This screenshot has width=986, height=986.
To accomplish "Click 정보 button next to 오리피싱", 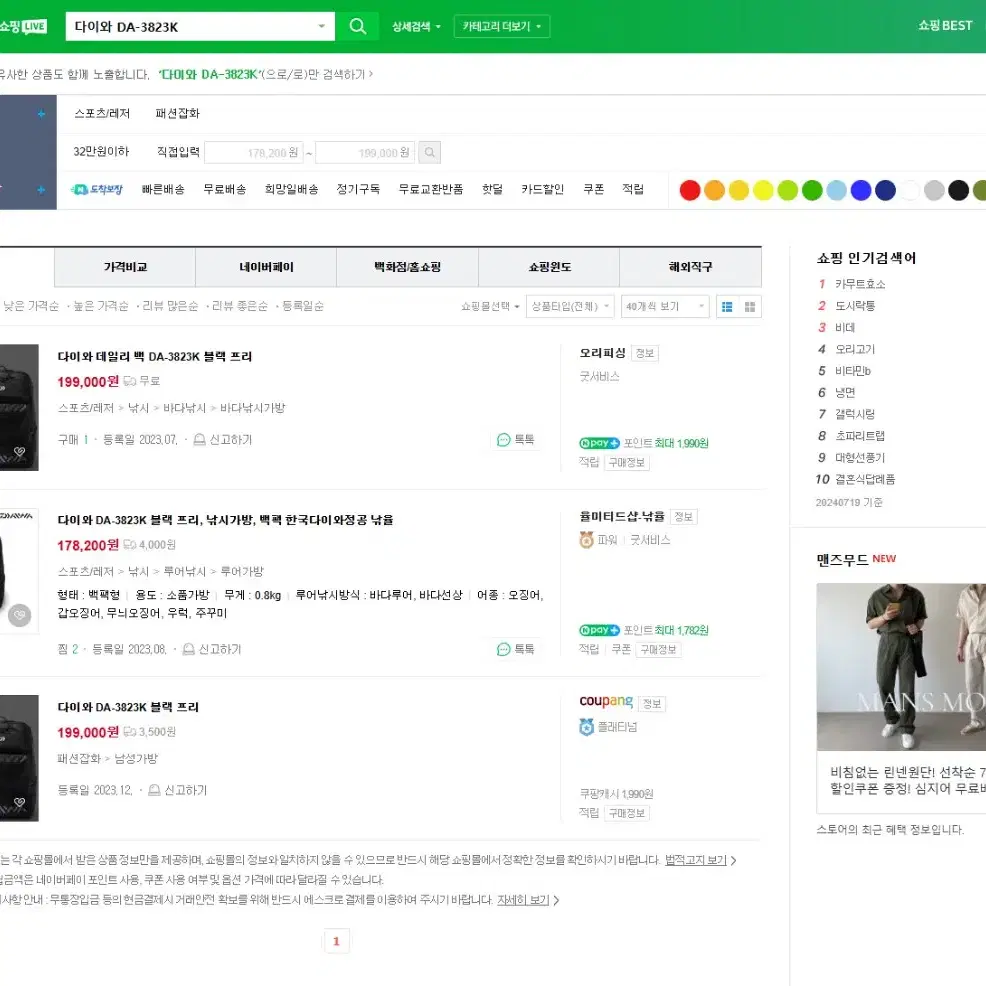I will [645, 353].
